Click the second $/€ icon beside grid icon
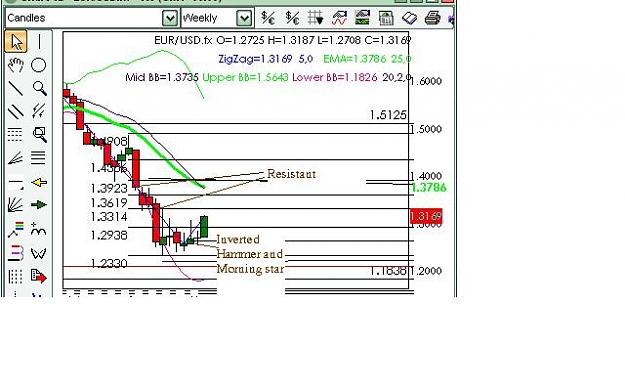 point(292,18)
